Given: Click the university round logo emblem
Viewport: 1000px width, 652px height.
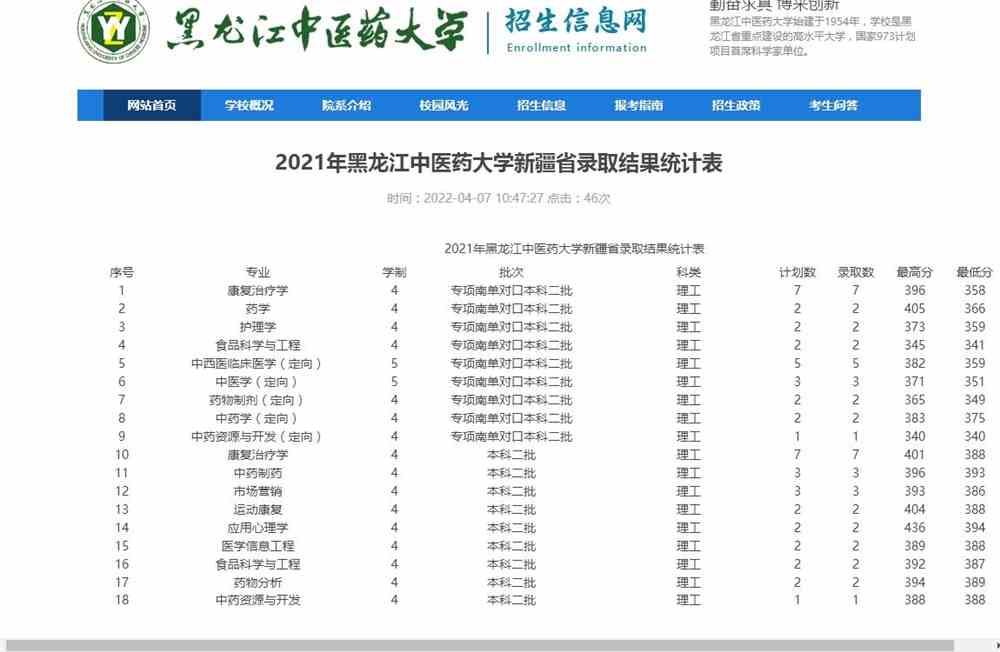Looking at the screenshot, I should click(x=114, y=30).
